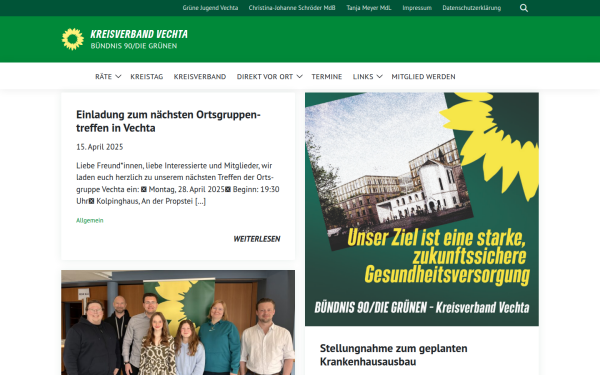Screen dimensions: 600x375
Task: Go to the TERMINE page
Action: point(327,77)
